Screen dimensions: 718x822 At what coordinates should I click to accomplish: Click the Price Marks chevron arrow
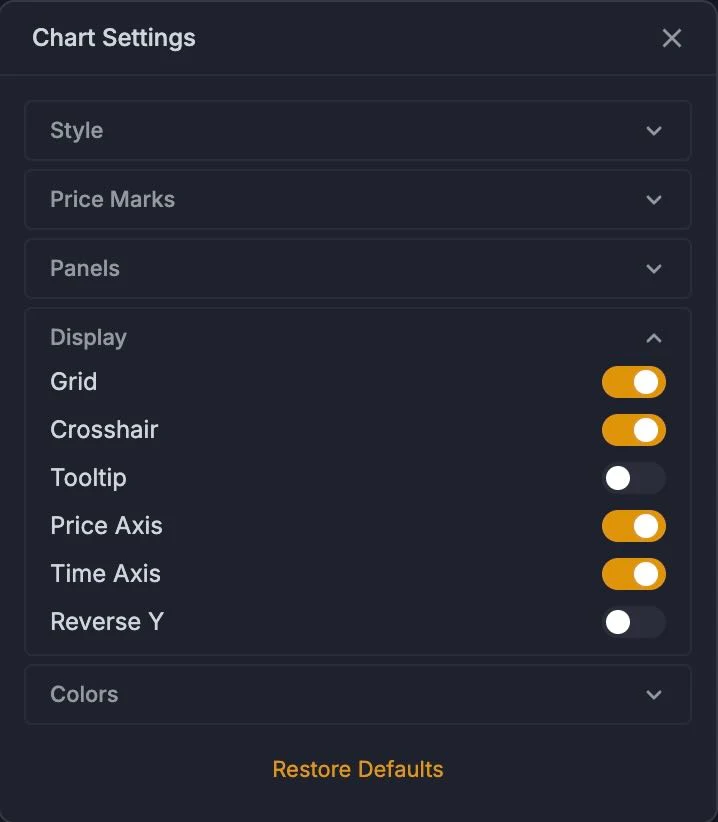[654, 200]
